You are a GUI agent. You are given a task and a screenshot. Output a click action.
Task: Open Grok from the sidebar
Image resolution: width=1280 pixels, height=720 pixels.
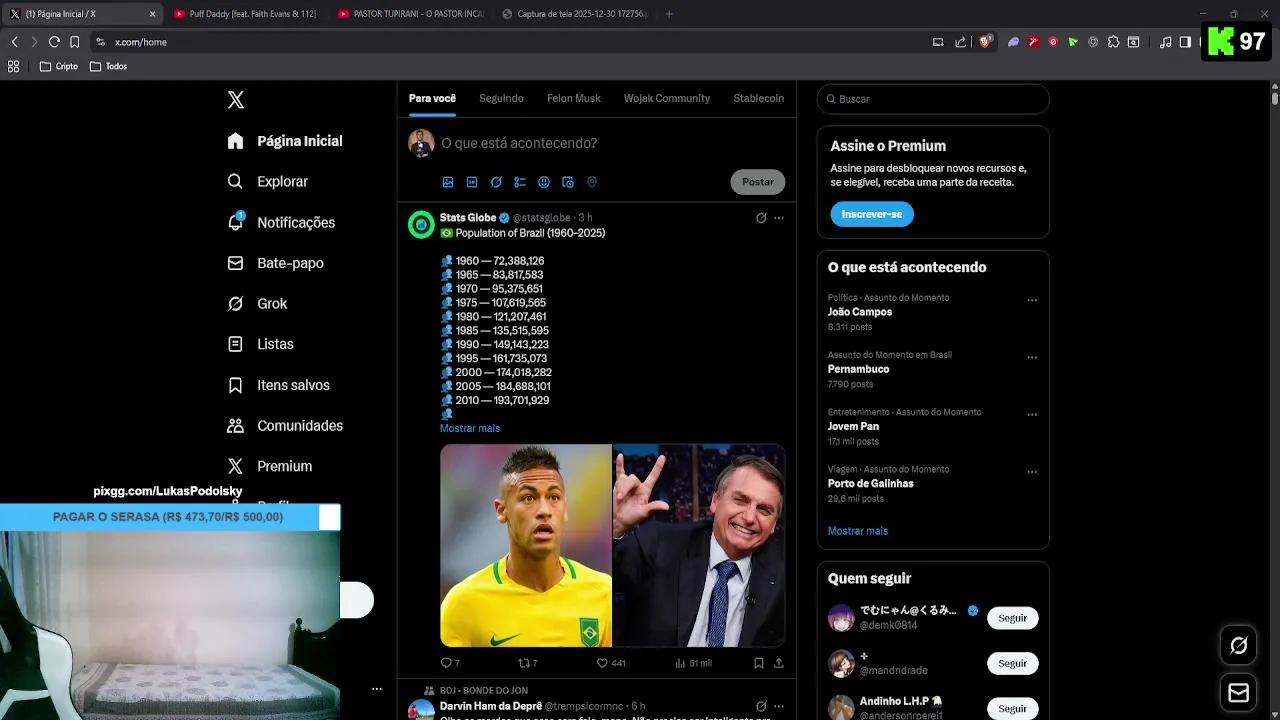click(x=257, y=304)
